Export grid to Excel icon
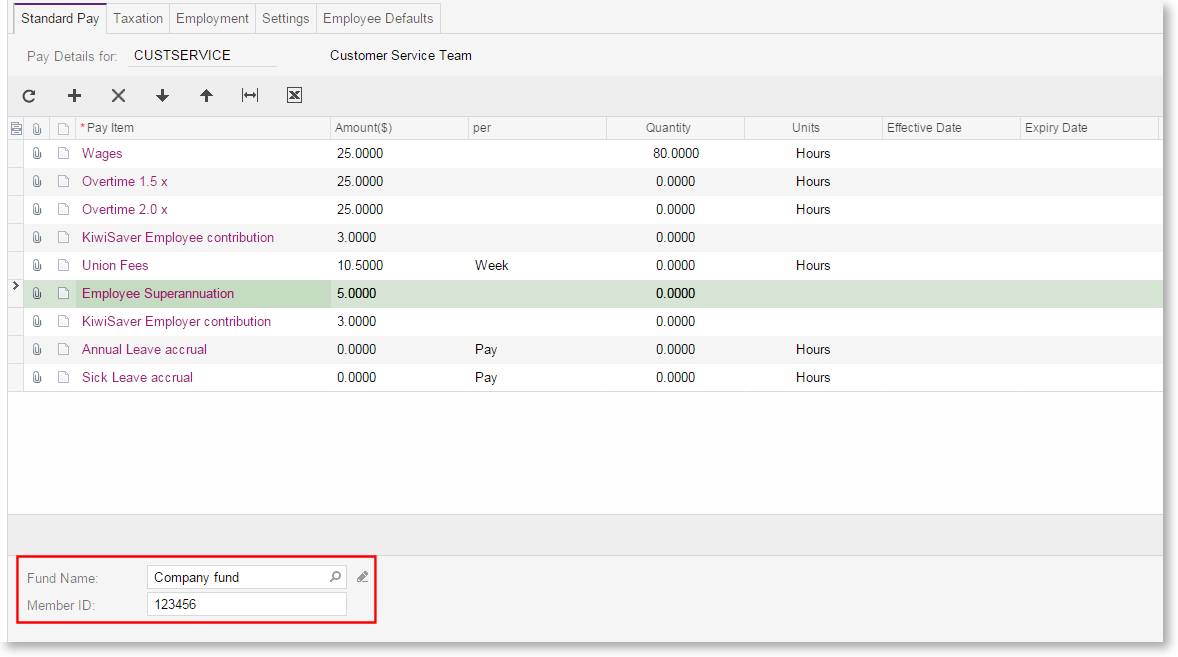1178x657 pixels. click(x=294, y=96)
